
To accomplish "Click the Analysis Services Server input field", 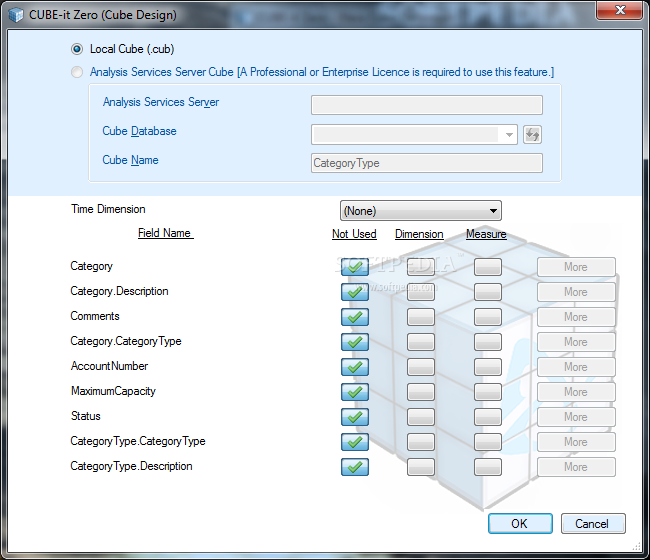I will tap(427, 105).
